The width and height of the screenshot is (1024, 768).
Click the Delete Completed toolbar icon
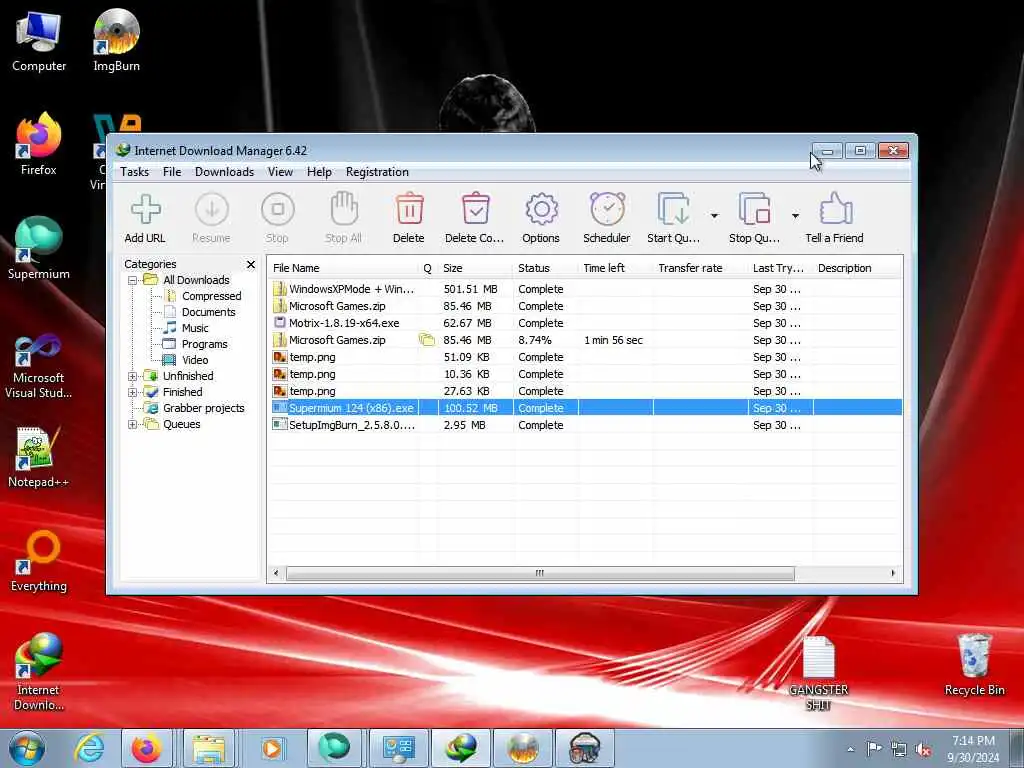click(475, 218)
